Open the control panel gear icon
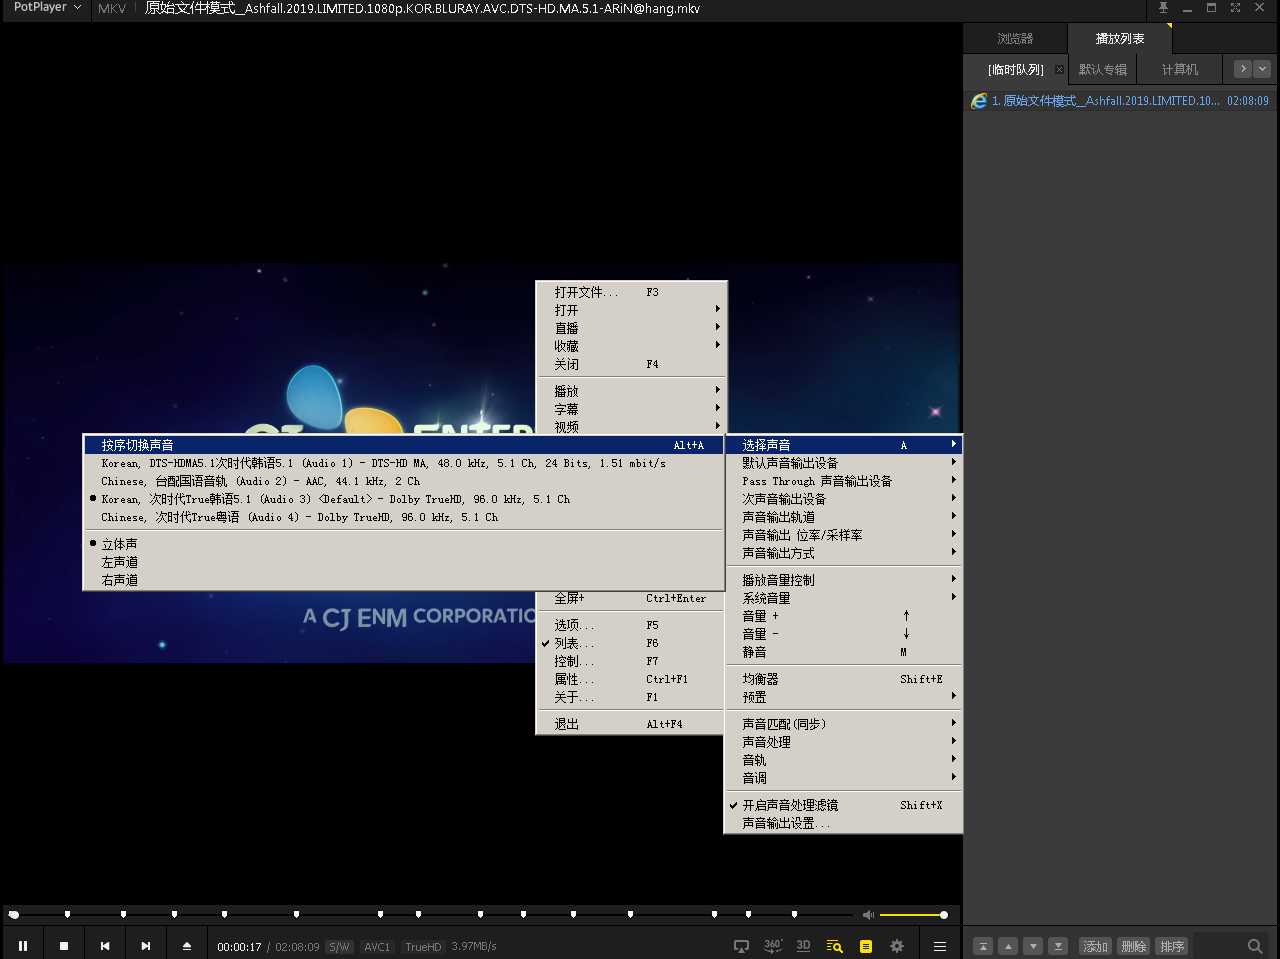Screen dimensions: 1280x959 897,946
